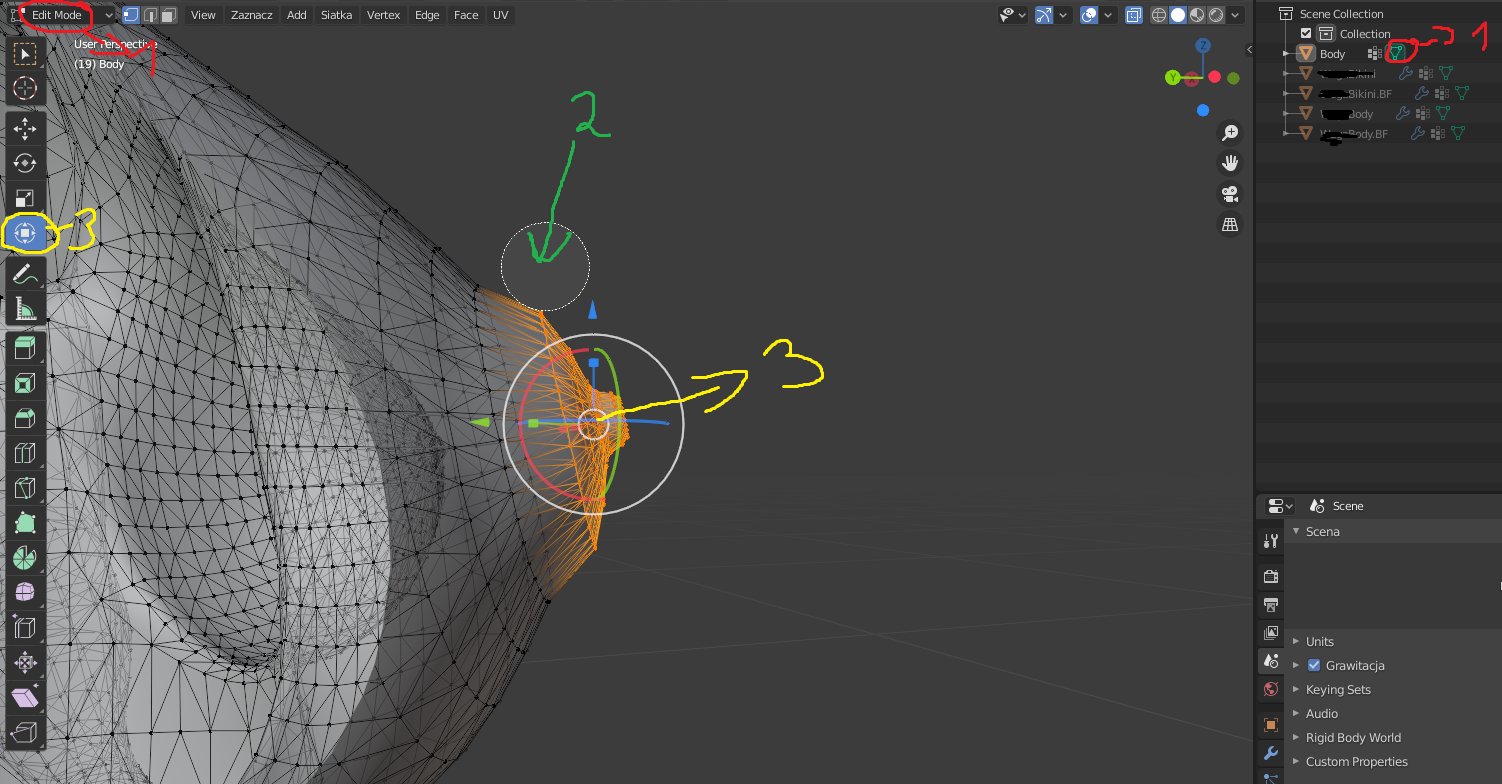The height and width of the screenshot is (784, 1502).
Task: Enable edge select mode
Action: coord(150,15)
